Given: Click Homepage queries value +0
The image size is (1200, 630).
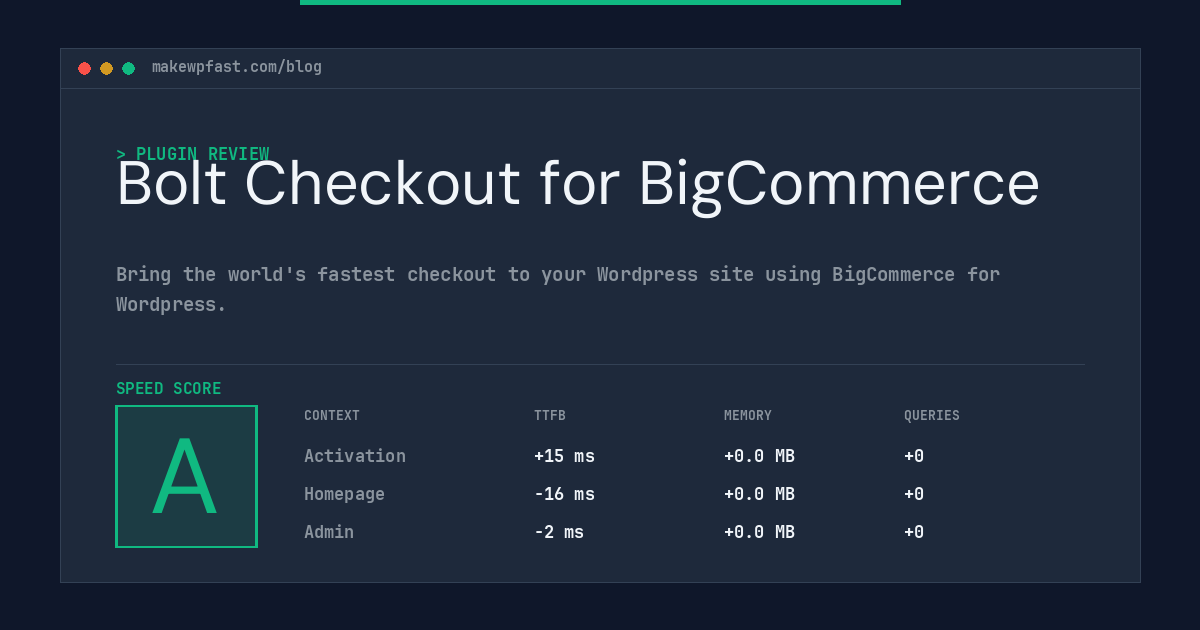Looking at the screenshot, I should coord(914,494).
